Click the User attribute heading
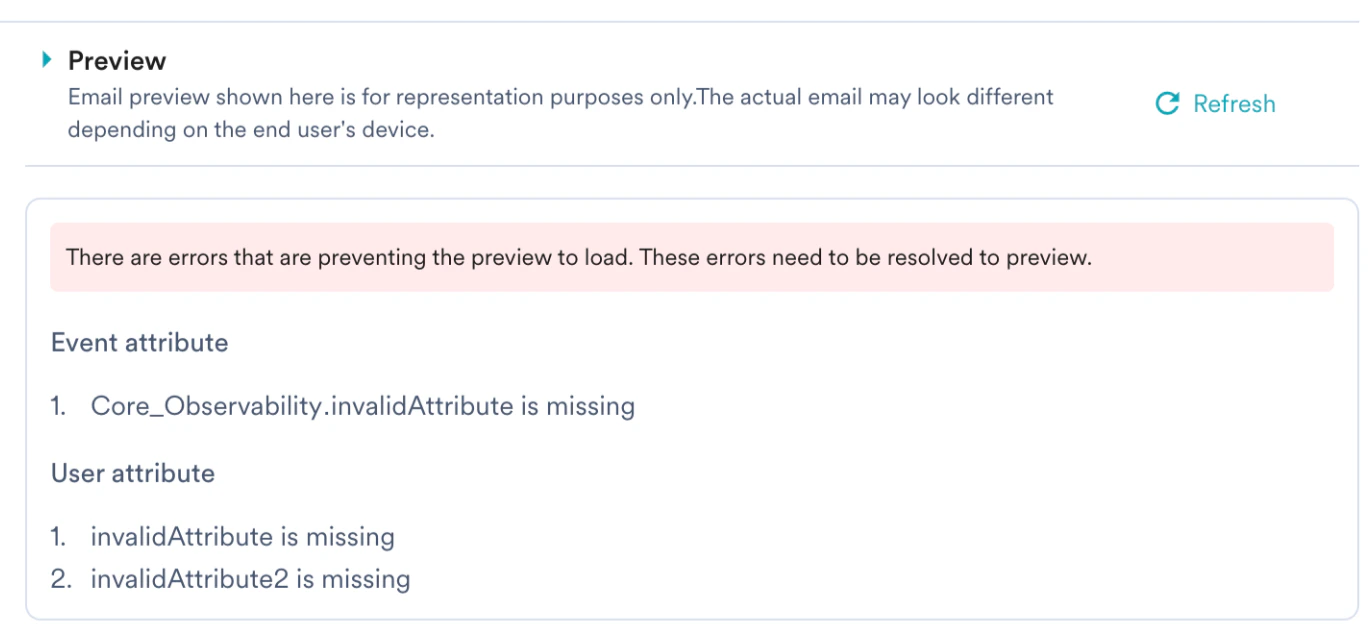The height and width of the screenshot is (640, 1372). coord(134,473)
